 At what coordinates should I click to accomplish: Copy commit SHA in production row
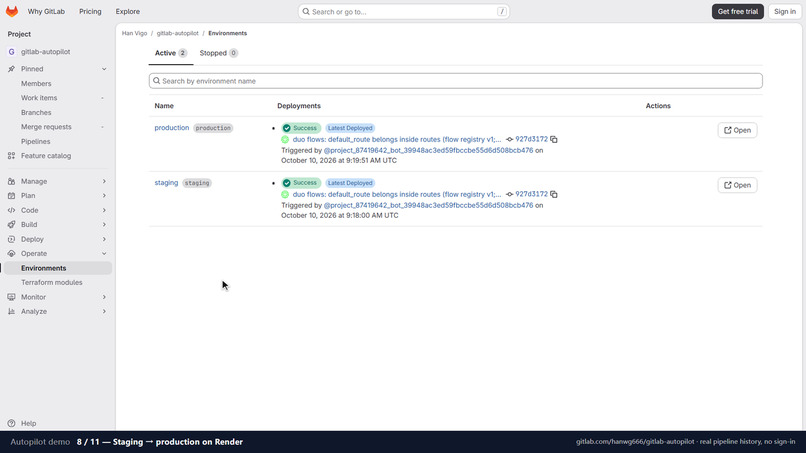pos(554,139)
